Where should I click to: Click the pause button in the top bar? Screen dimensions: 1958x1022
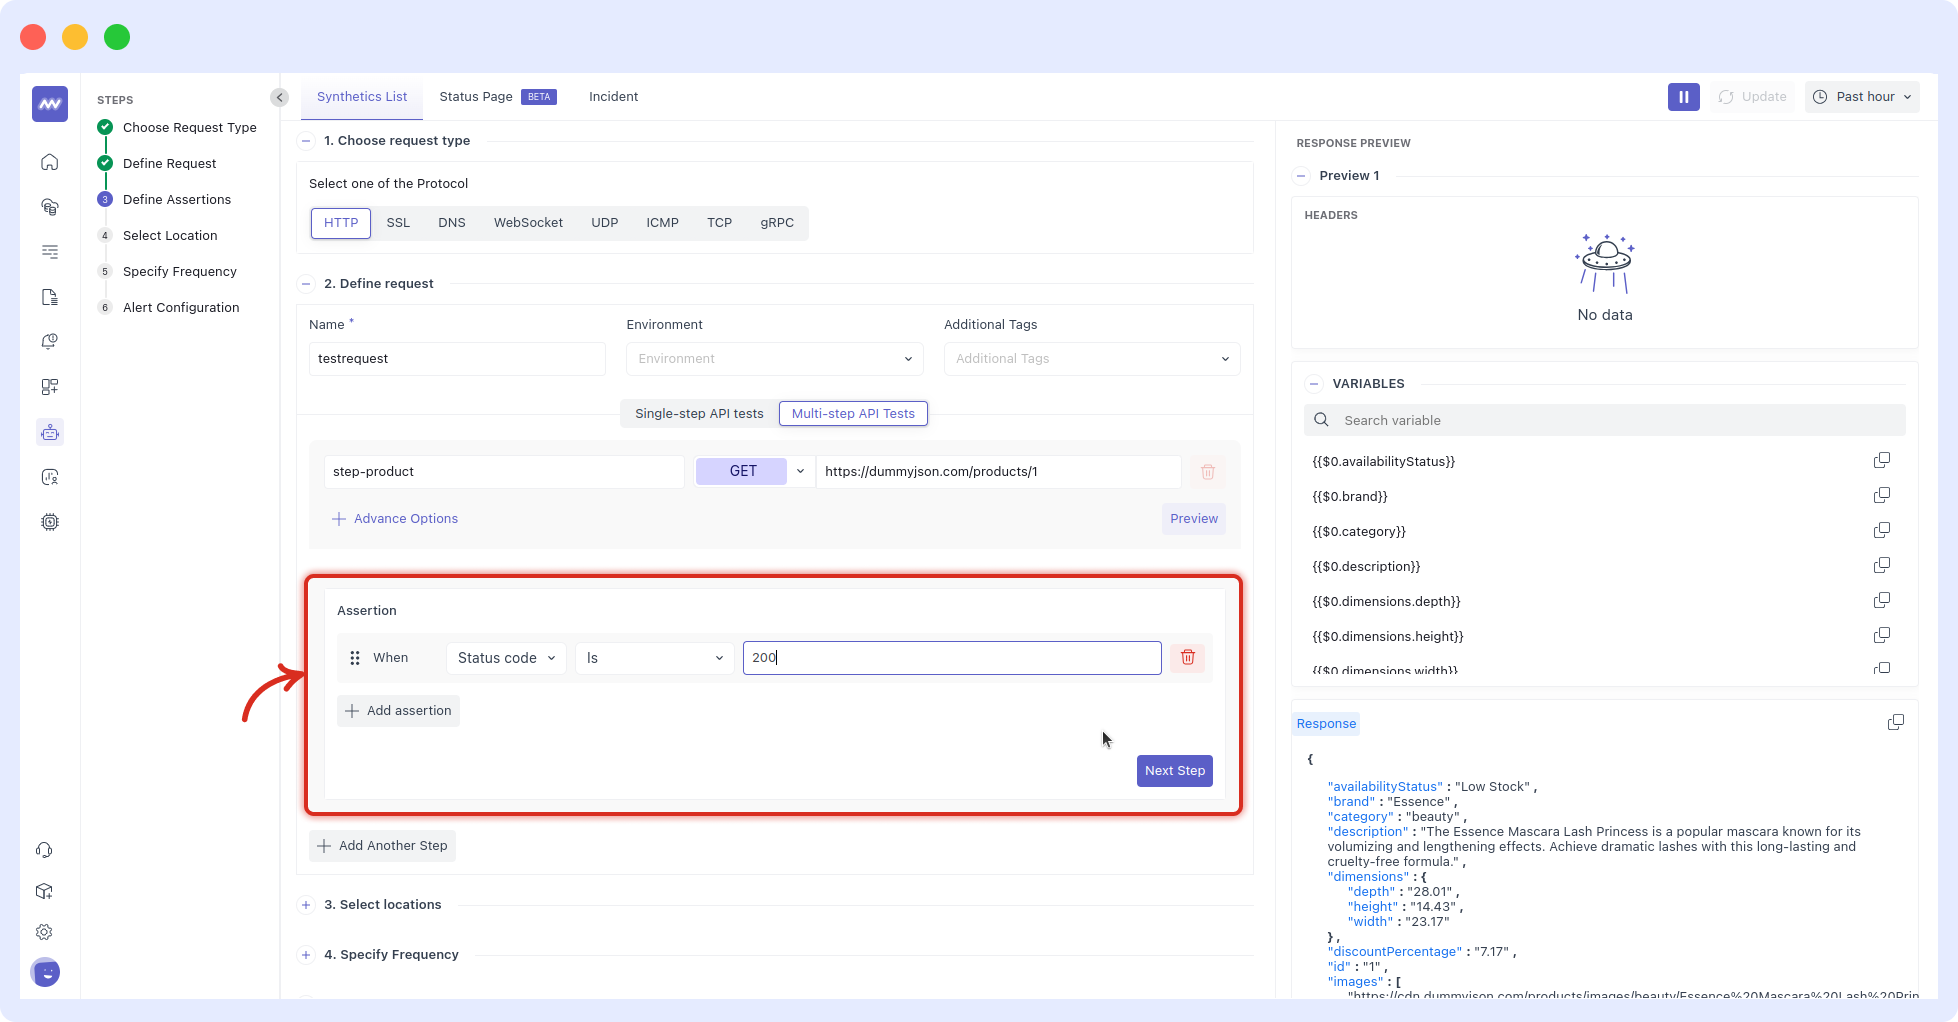tap(1683, 96)
